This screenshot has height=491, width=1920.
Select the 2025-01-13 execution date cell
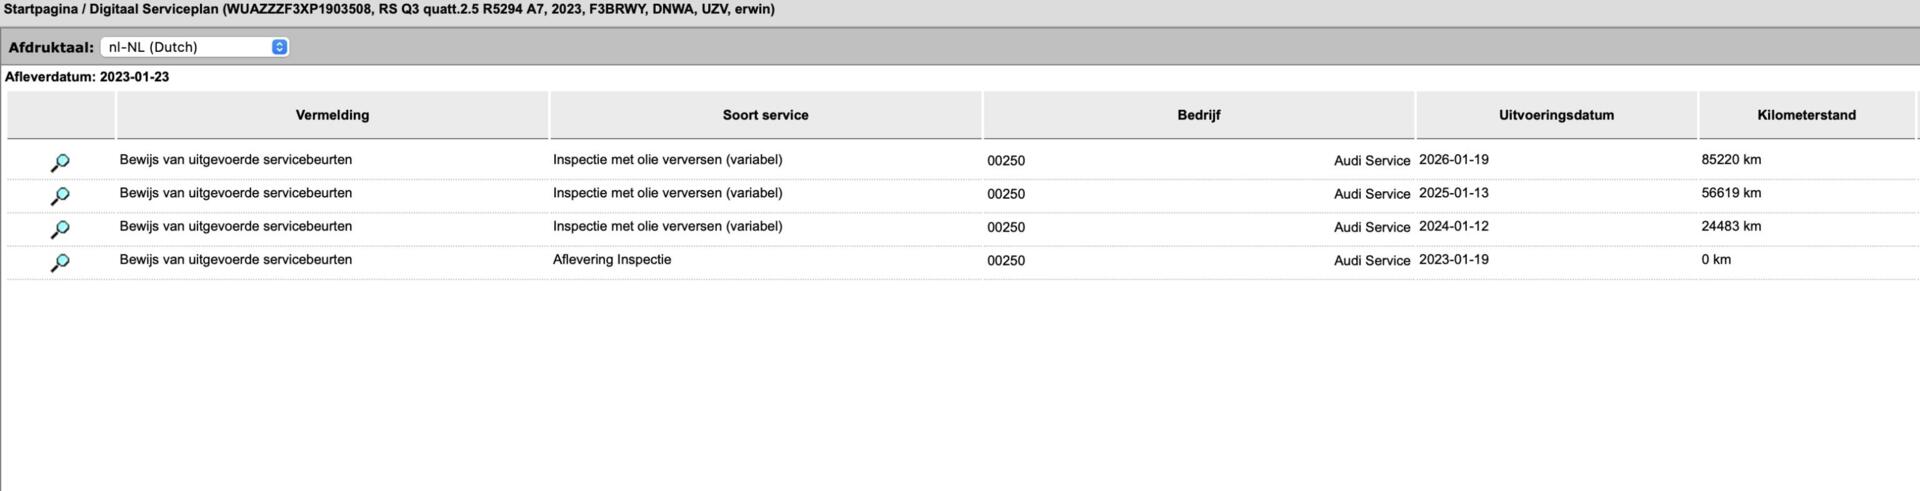click(1453, 193)
